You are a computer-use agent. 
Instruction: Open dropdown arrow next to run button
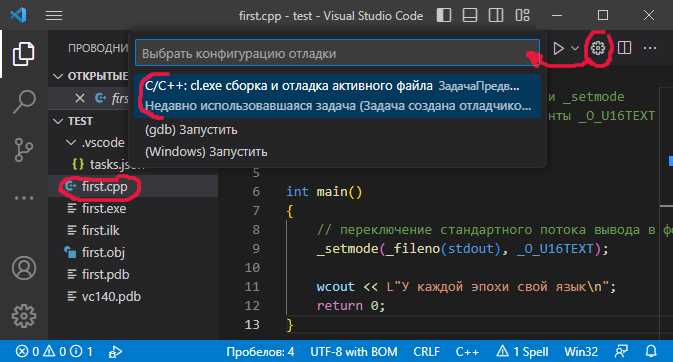[x=575, y=48]
